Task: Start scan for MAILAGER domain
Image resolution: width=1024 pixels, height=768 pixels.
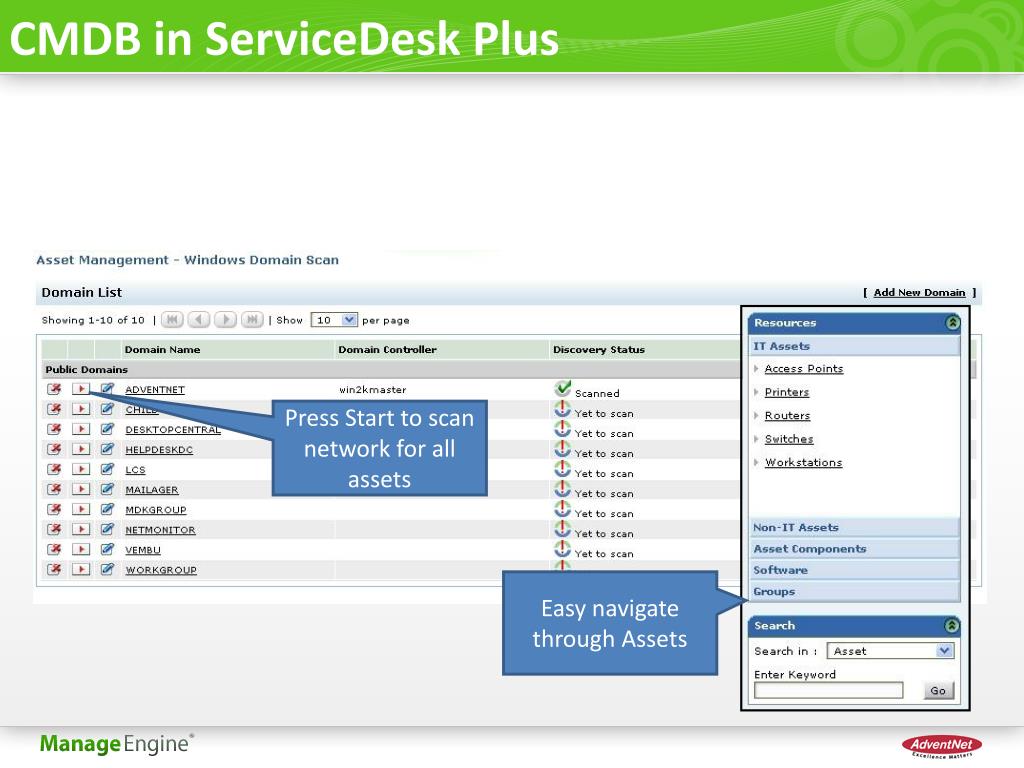Action: click(81, 489)
